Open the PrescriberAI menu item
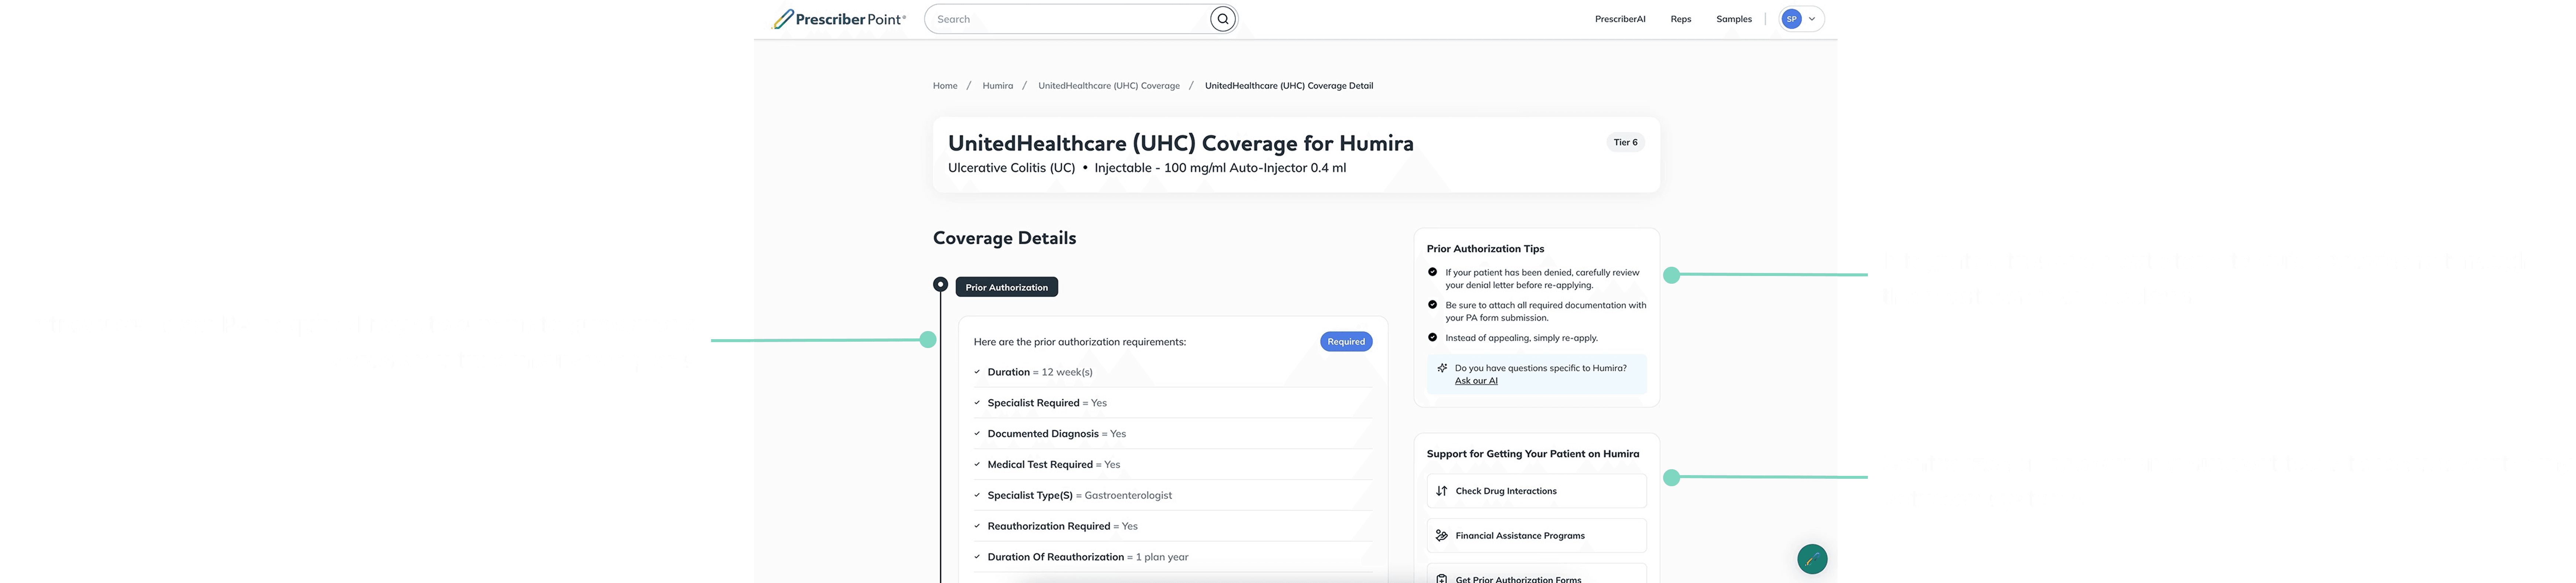 pos(1619,19)
